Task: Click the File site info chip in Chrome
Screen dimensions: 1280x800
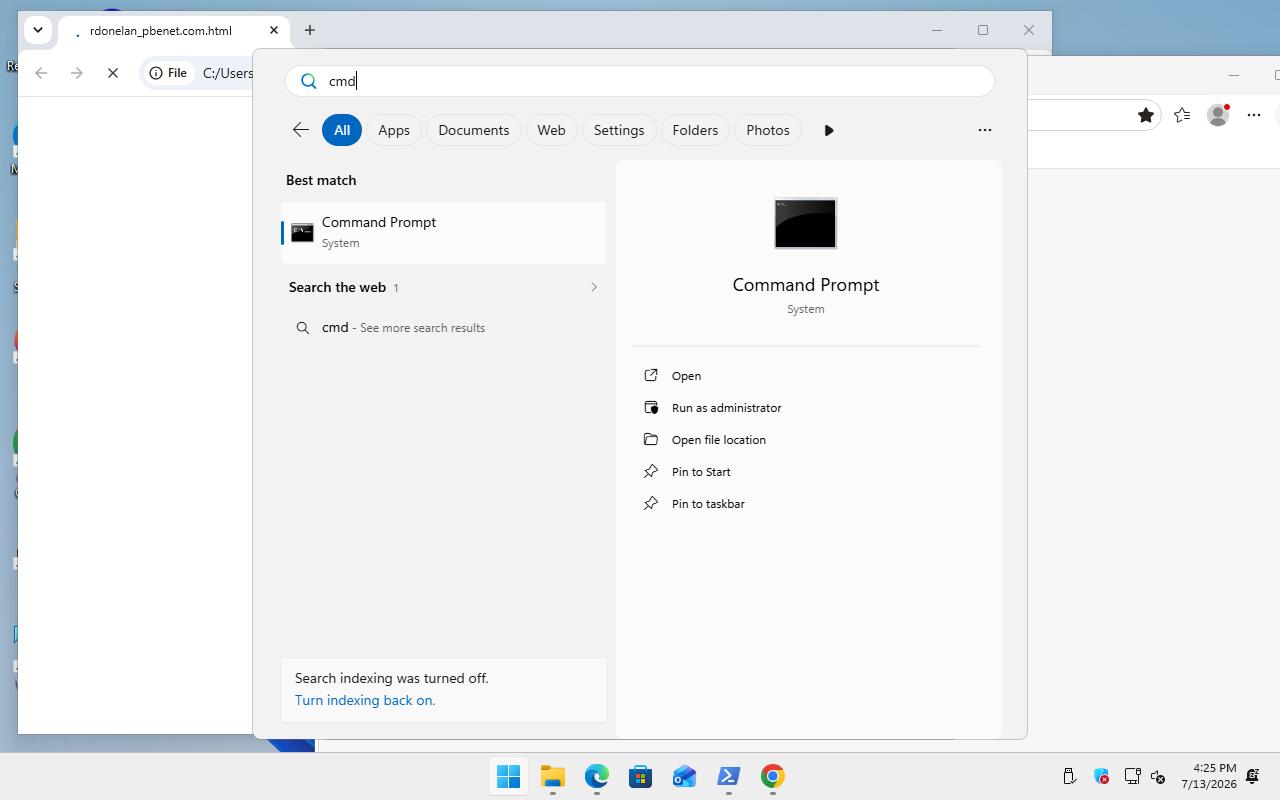Action: pyautogui.click(x=169, y=73)
